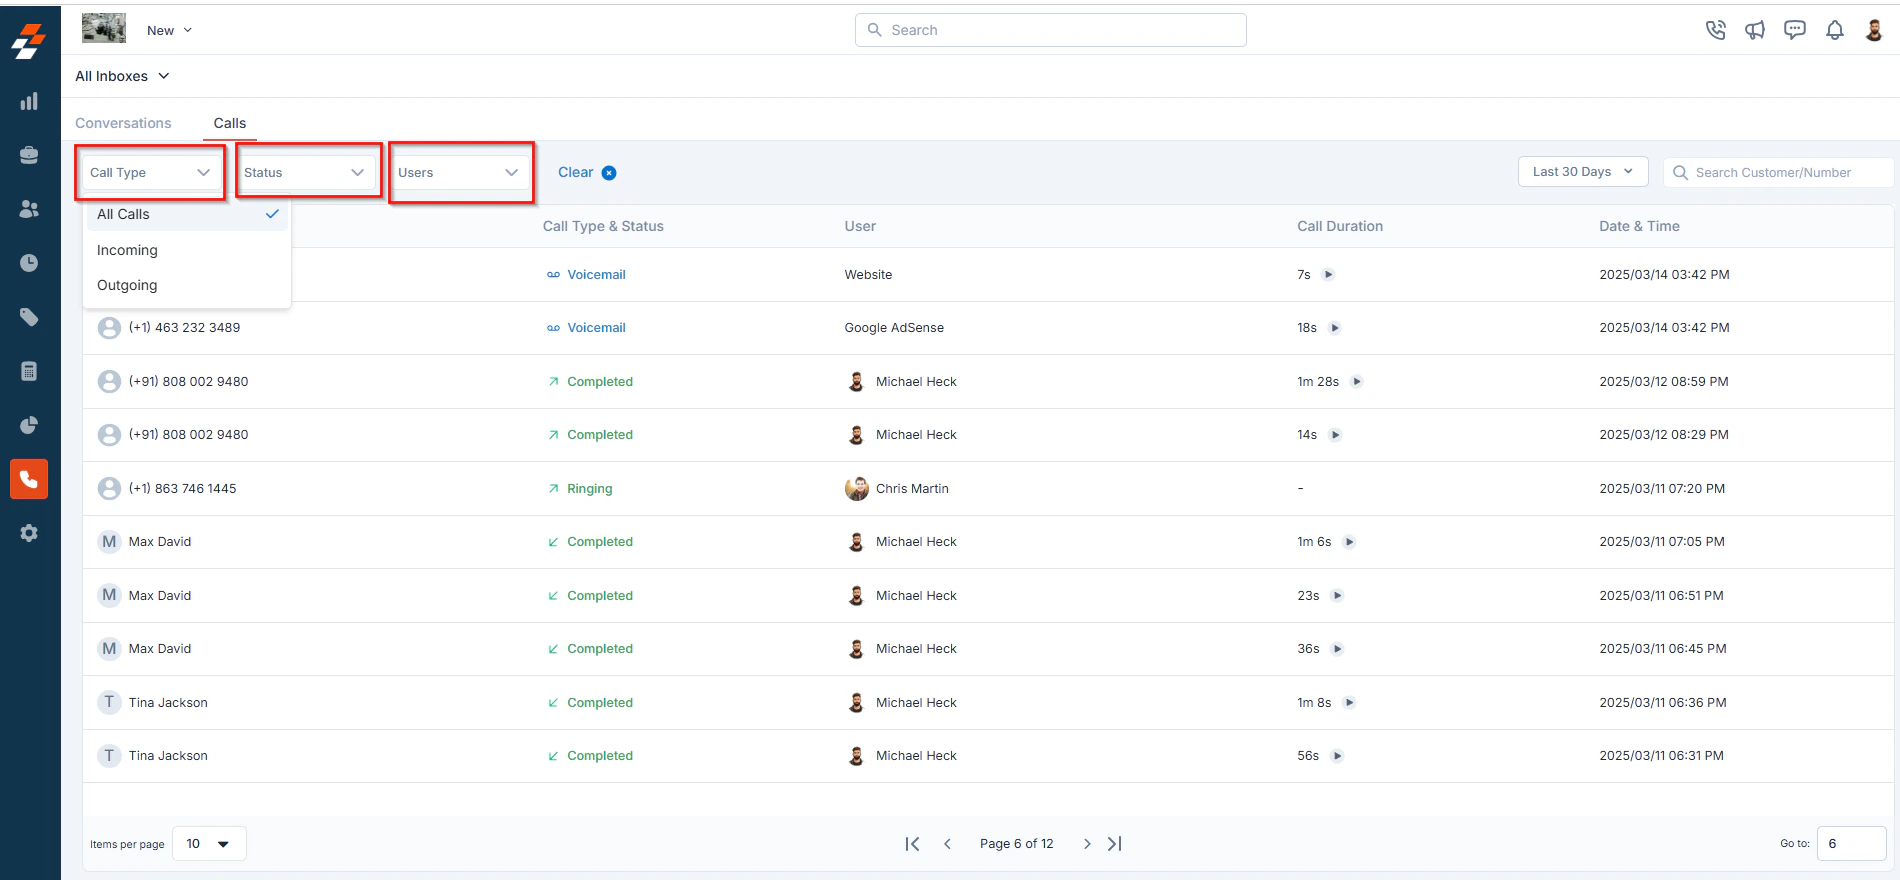The image size is (1900, 880).
Task: Play recording of the 1m 28s call
Action: (x=1357, y=381)
